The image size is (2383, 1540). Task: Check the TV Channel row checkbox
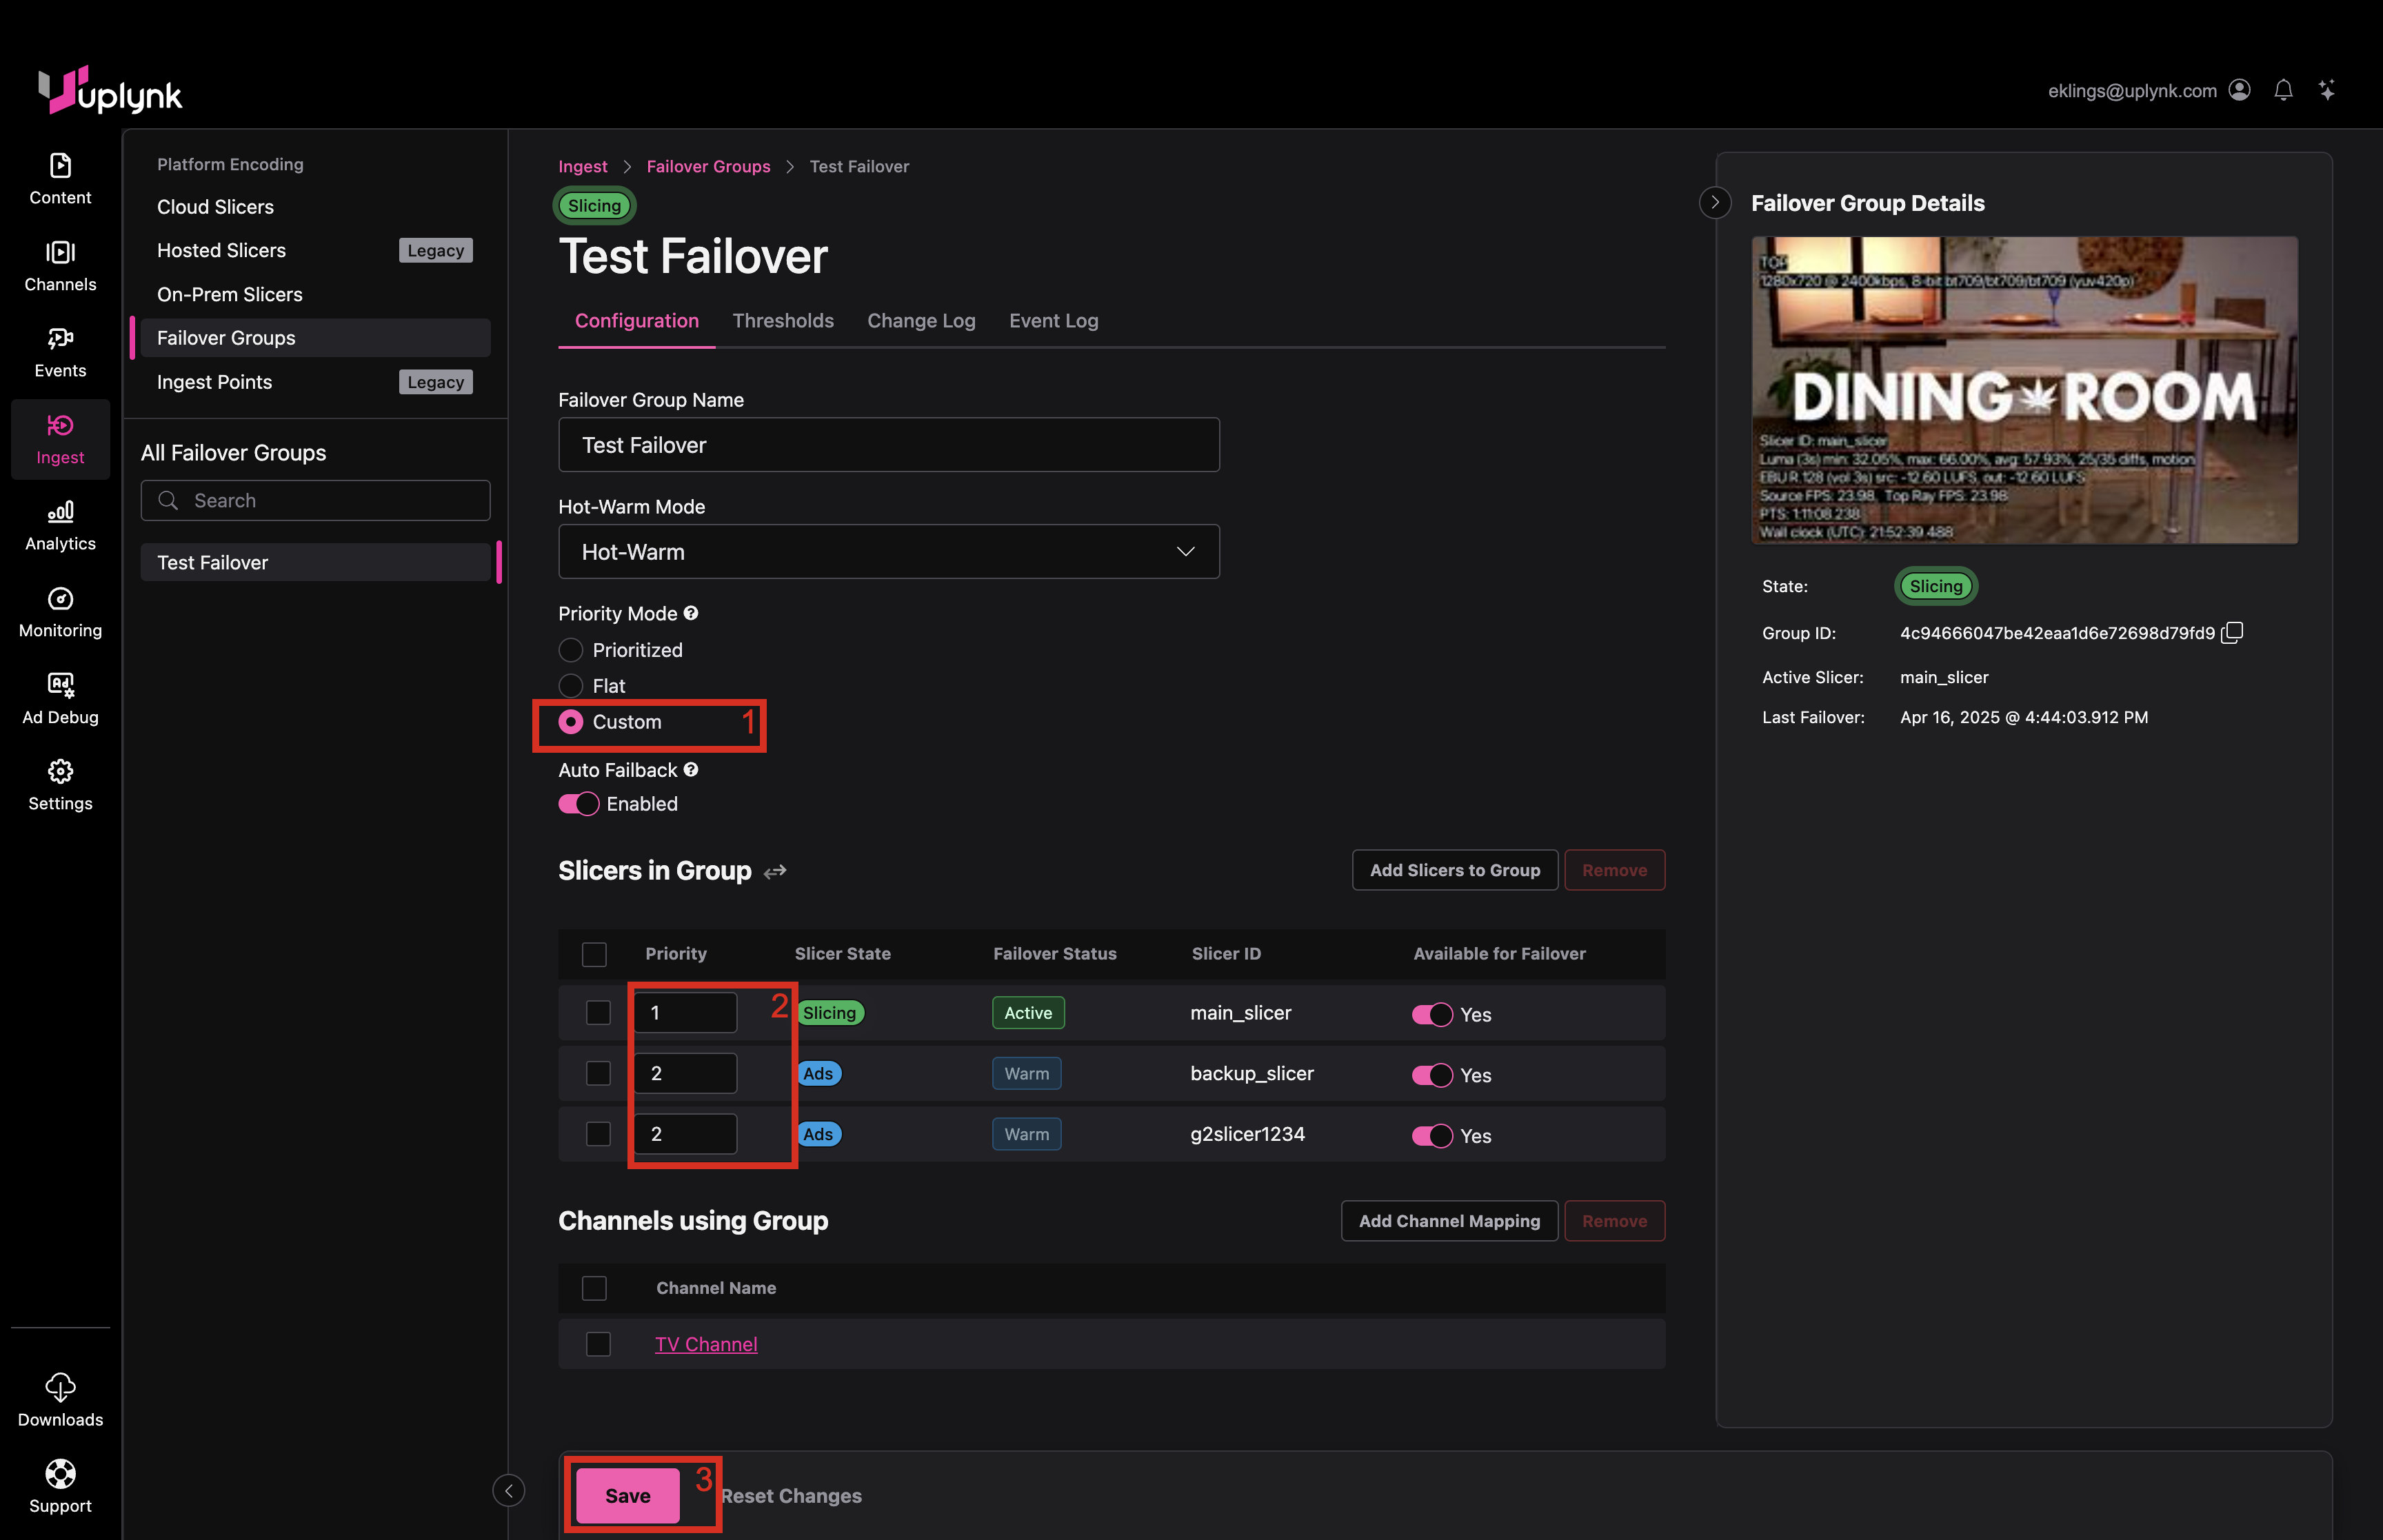[x=598, y=1344]
